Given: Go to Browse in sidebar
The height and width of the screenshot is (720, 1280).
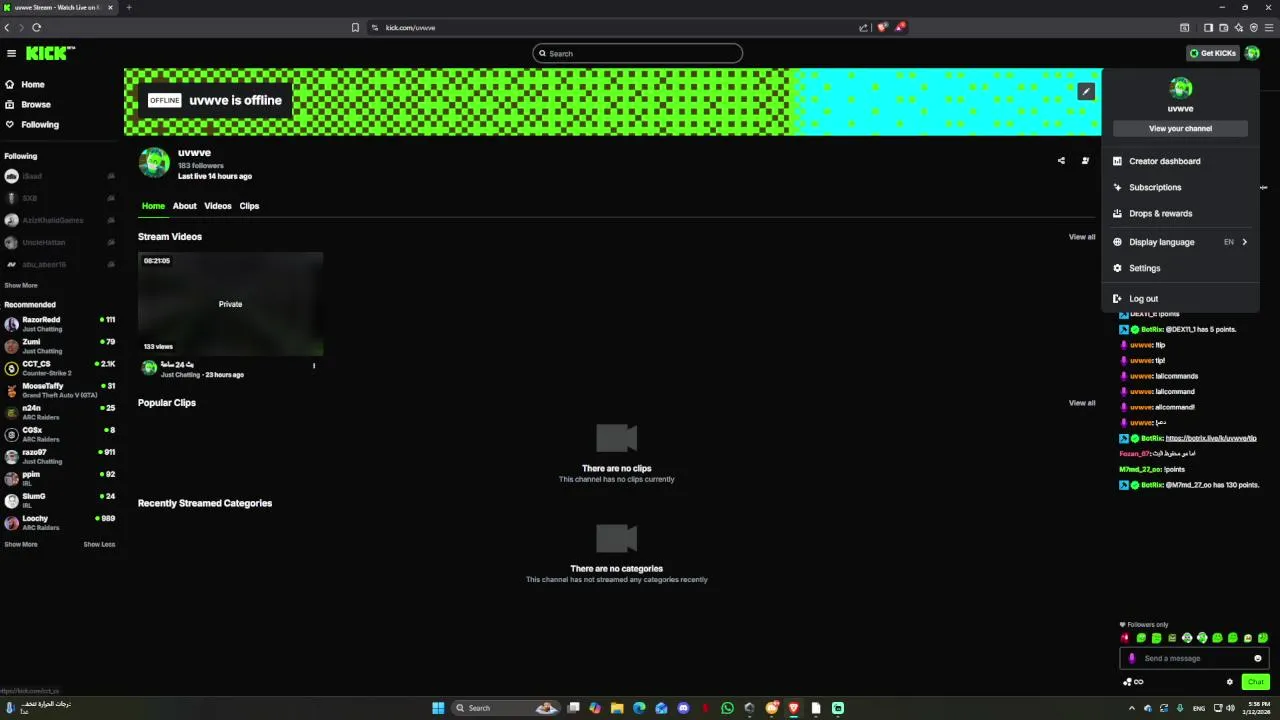Looking at the screenshot, I should 36,104.
